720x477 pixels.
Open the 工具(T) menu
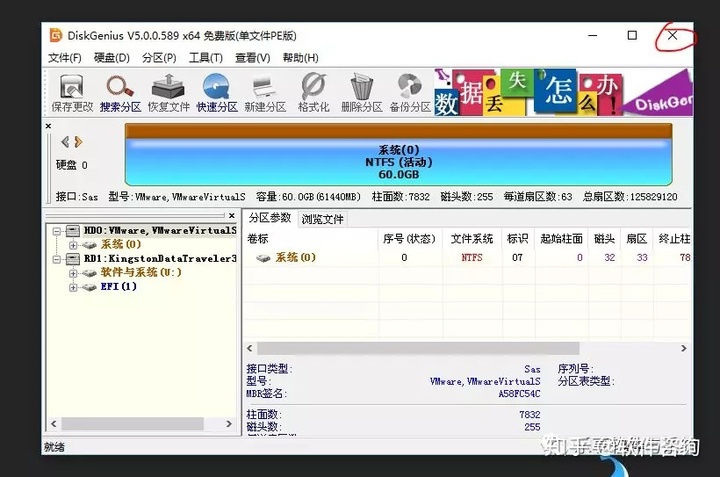[x=206, y=58]
